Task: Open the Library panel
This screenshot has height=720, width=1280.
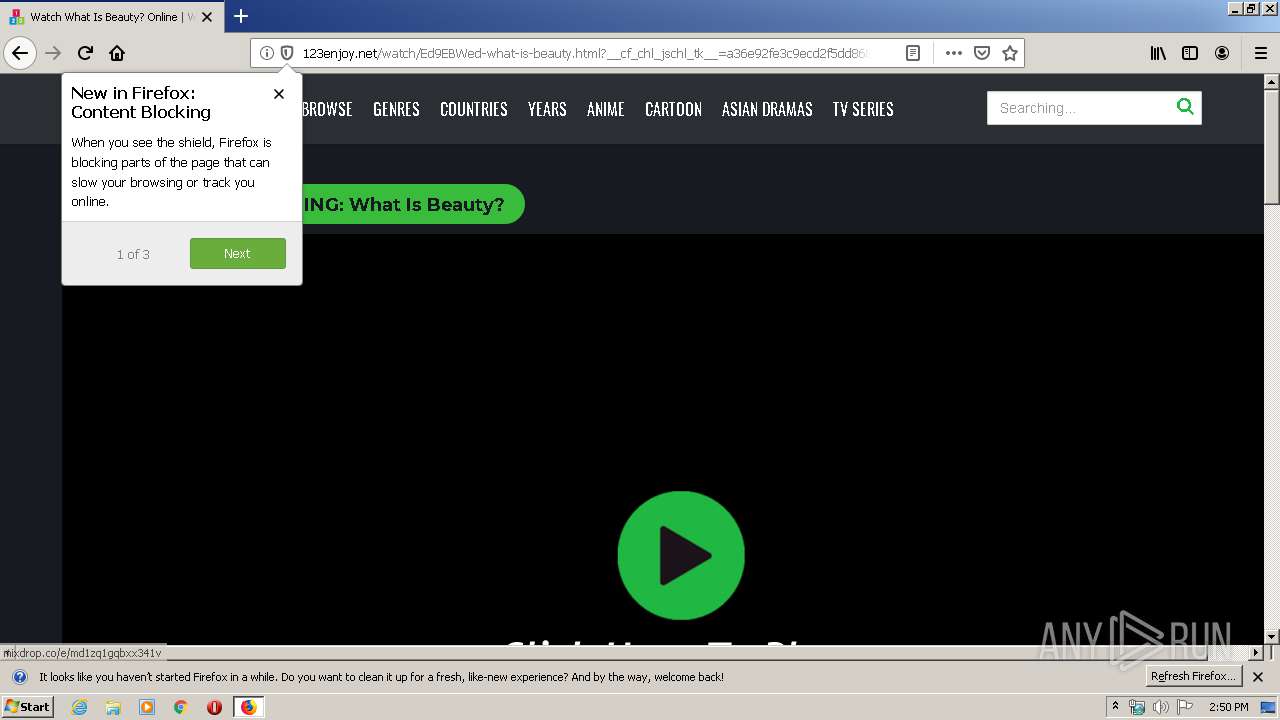Action: coord(1158,53)
